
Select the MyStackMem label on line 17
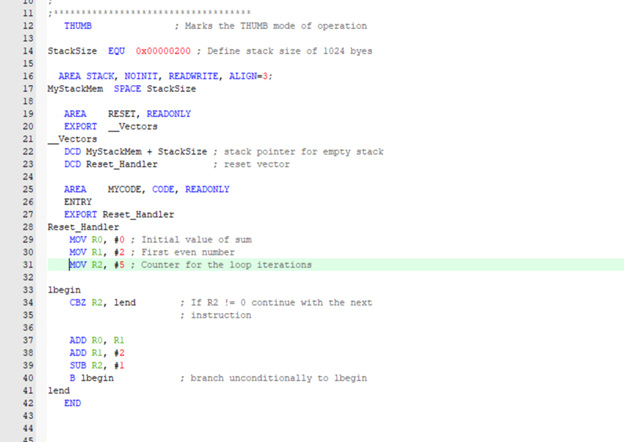click(x=76, y=88)
